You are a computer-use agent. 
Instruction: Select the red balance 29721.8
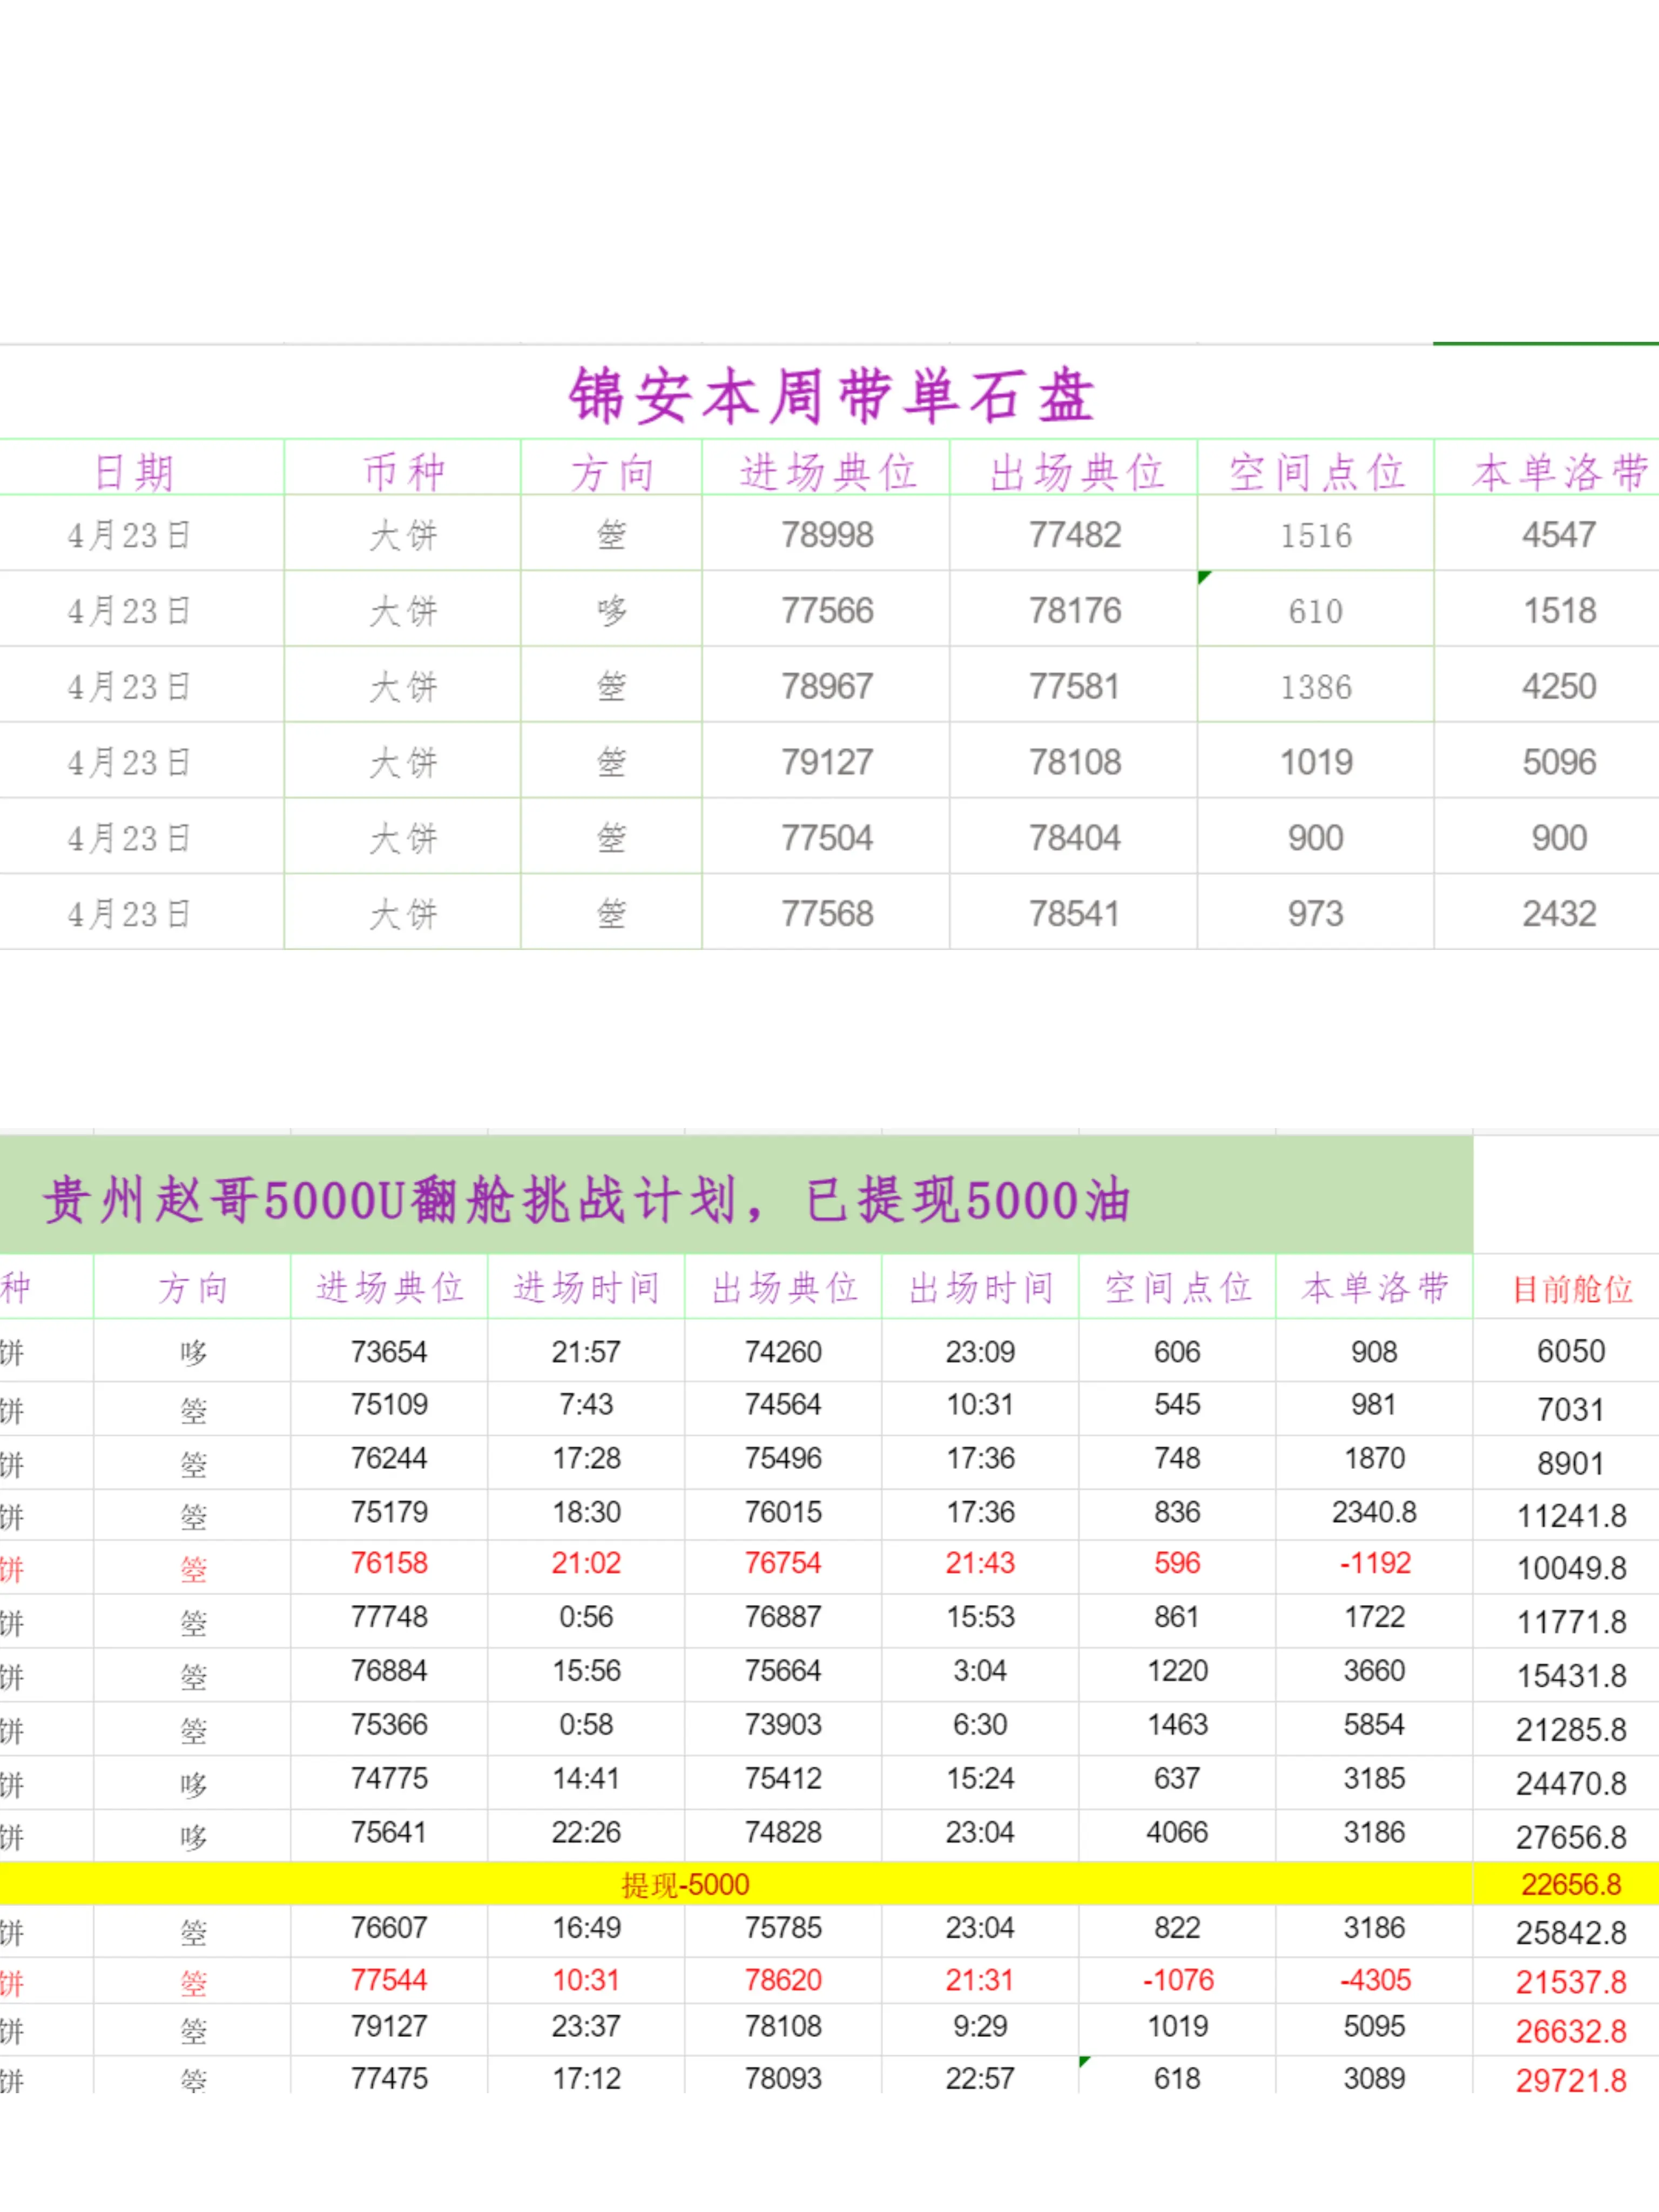(1571, 2081)
